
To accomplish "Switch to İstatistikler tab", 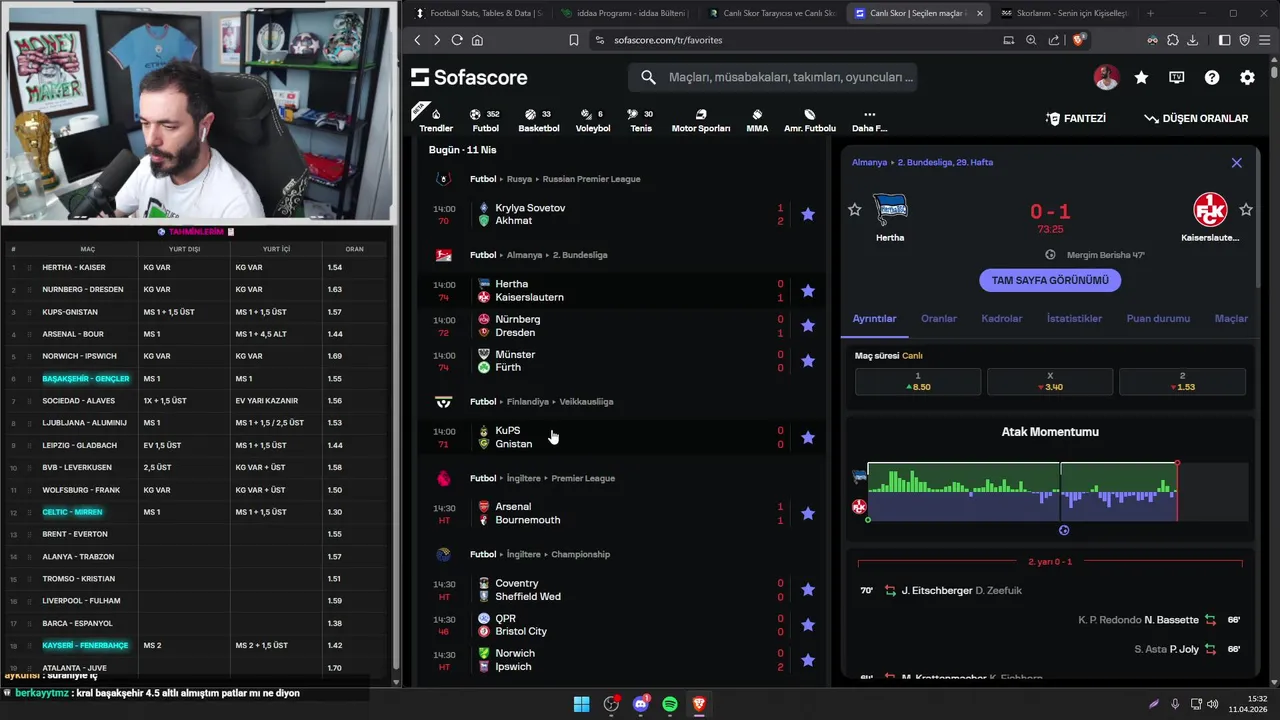I will coord(1074,318).
